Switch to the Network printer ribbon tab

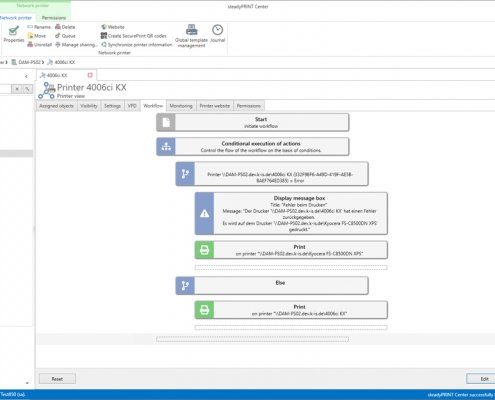point(16,18)
